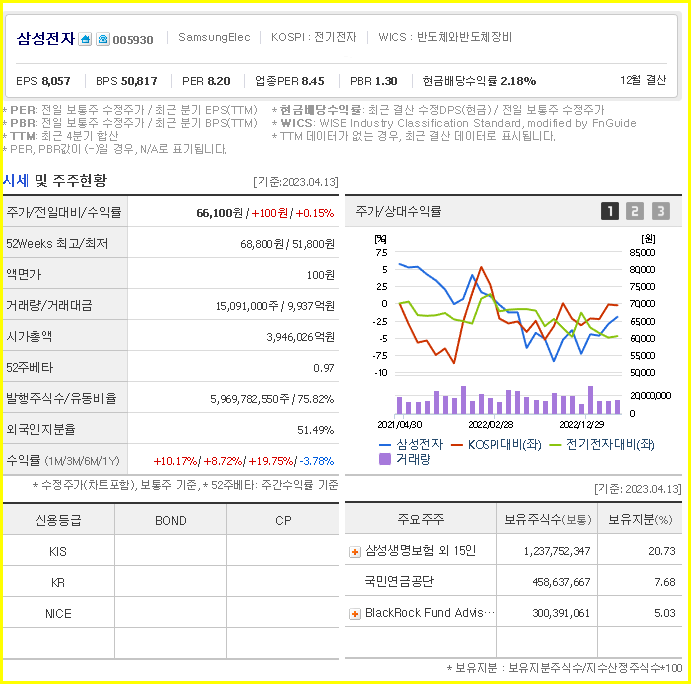Expand BlackRock Fund Advisors shareholder row
The height and width of the screenshot is (684, 691).
coord(355,613)
